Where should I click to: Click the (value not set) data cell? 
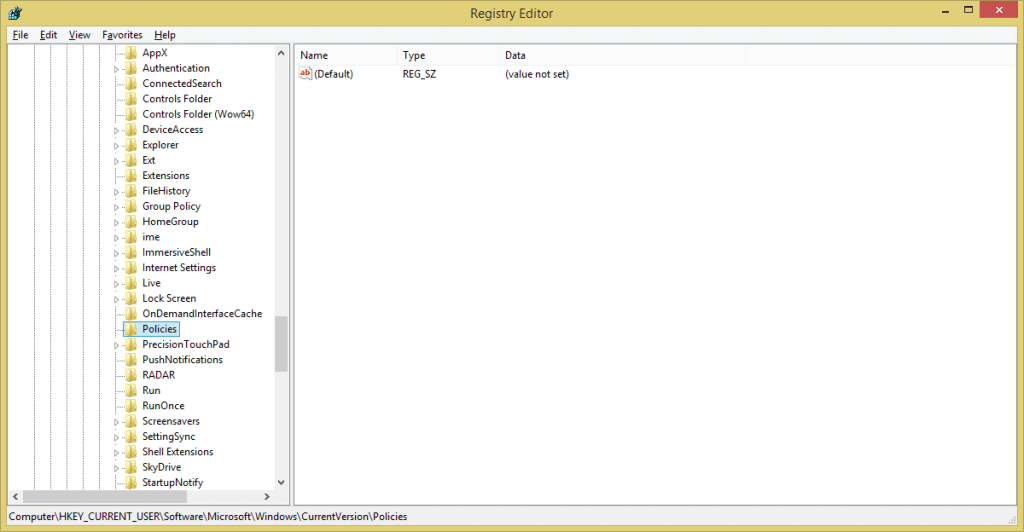(537, 74)
